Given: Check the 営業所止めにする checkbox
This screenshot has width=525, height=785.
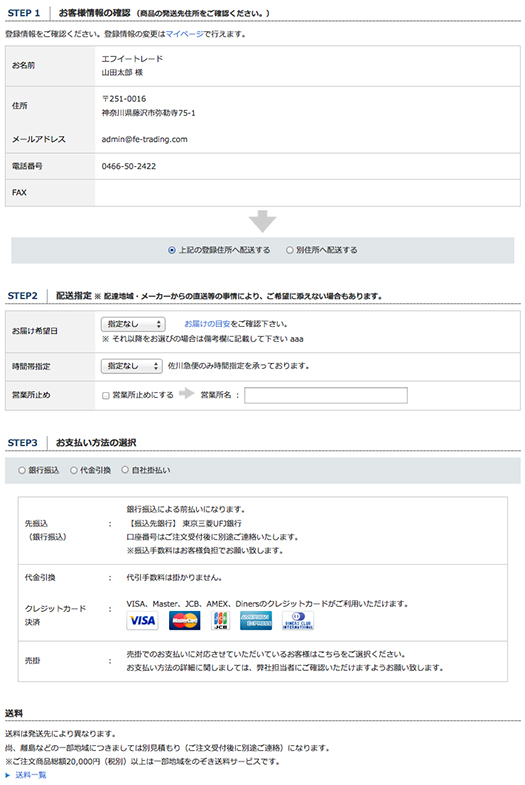Looking at the screenshot, I should 106,396.
